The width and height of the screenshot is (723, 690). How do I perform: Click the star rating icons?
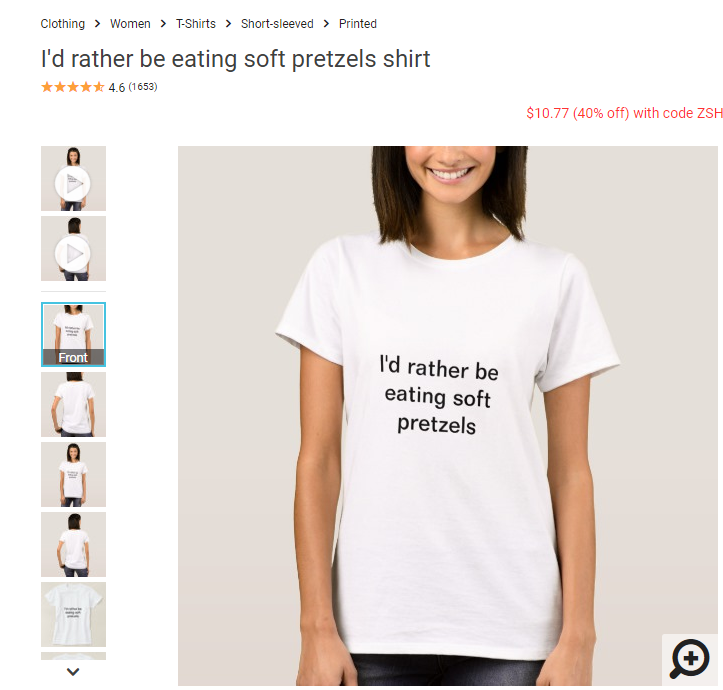(x=73, y=87)
